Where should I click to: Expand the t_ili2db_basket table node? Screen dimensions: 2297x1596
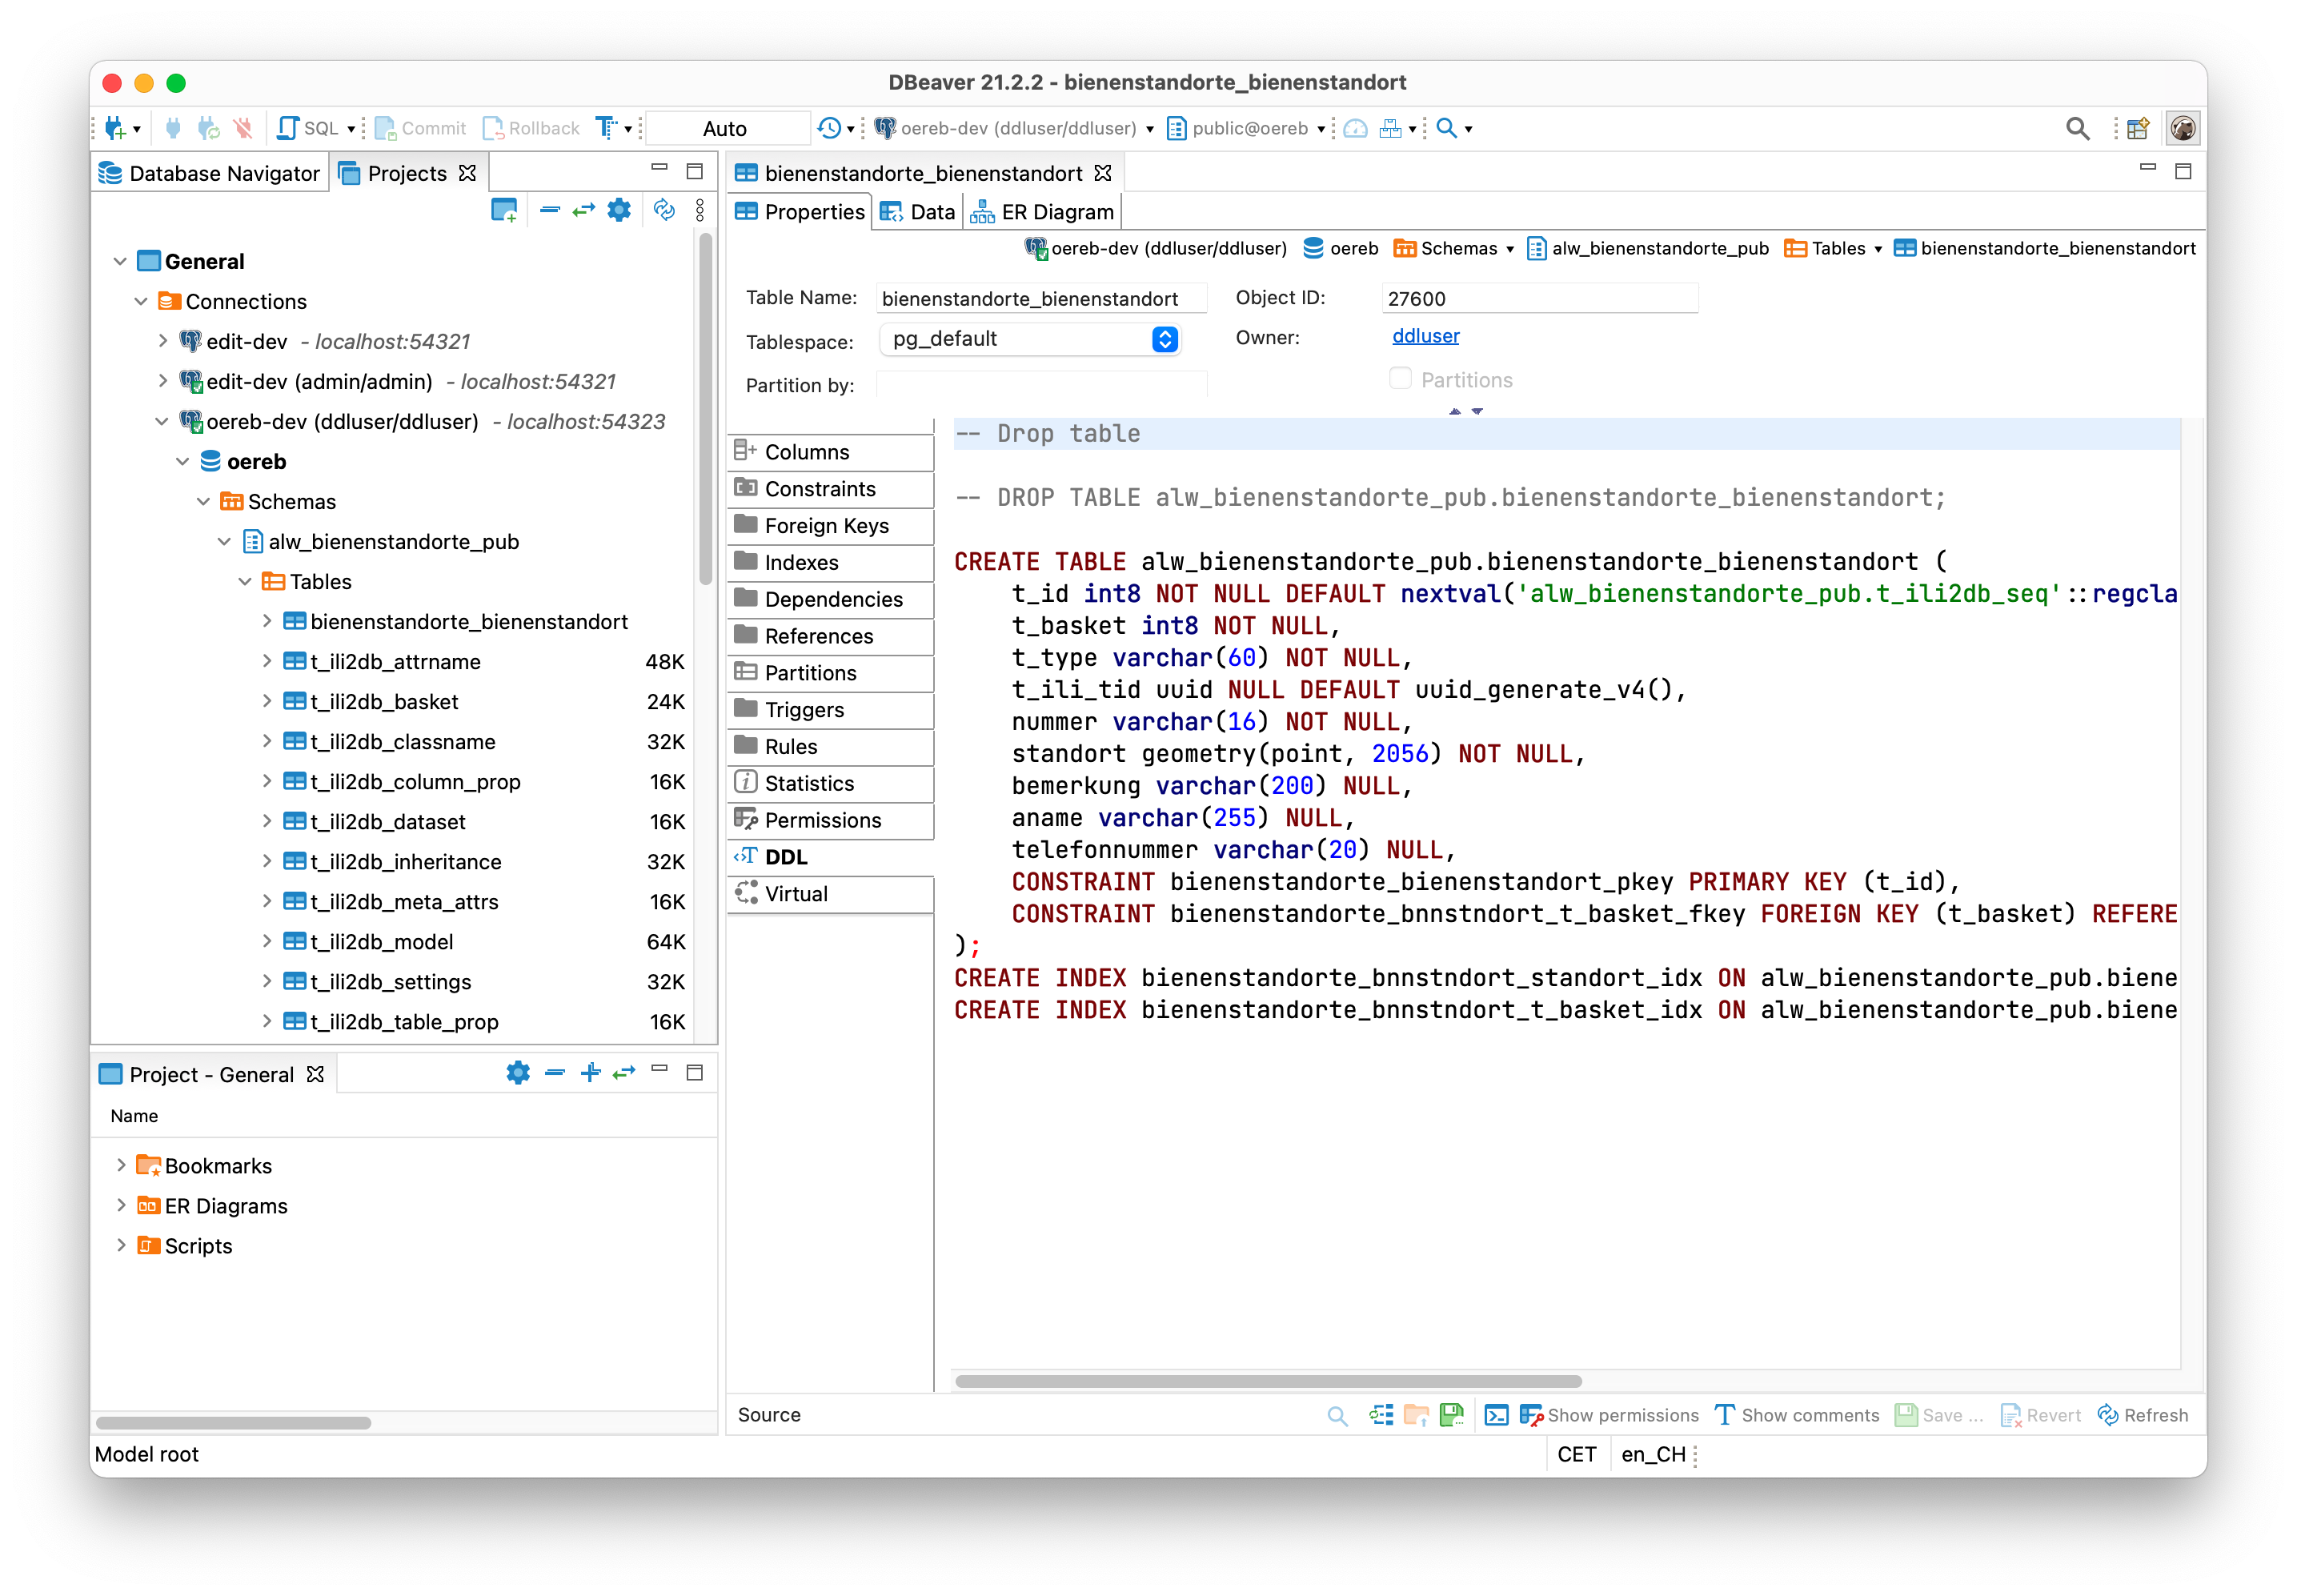tap(266, 701)
